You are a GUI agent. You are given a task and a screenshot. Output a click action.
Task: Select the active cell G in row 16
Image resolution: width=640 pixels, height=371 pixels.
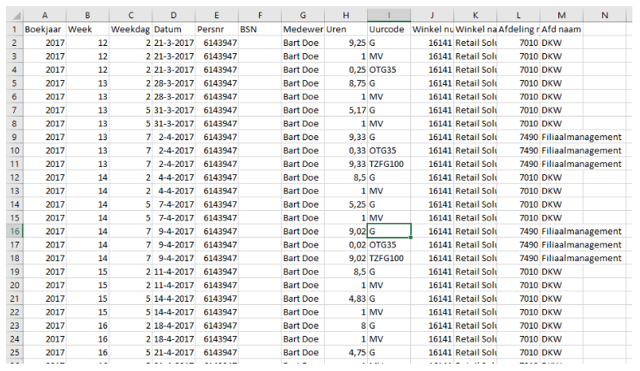[389, 231]
